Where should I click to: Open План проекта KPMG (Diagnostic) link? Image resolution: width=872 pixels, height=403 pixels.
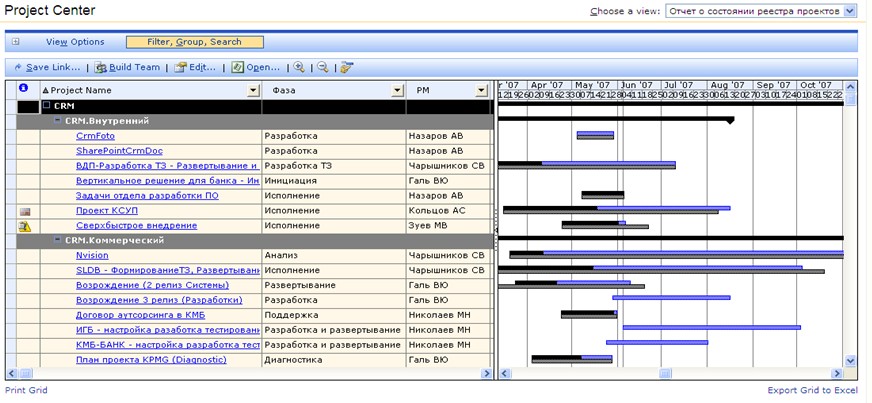(151, 360)
